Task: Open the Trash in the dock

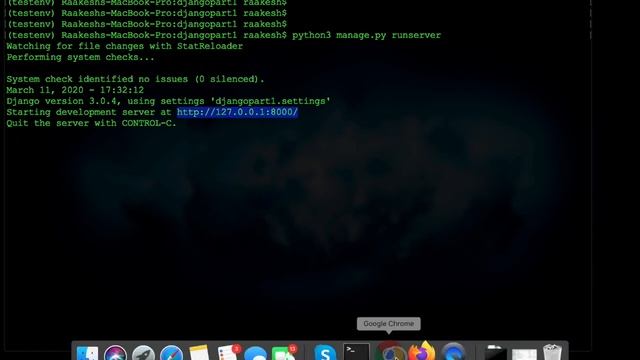Action: (x=552, y=353)
